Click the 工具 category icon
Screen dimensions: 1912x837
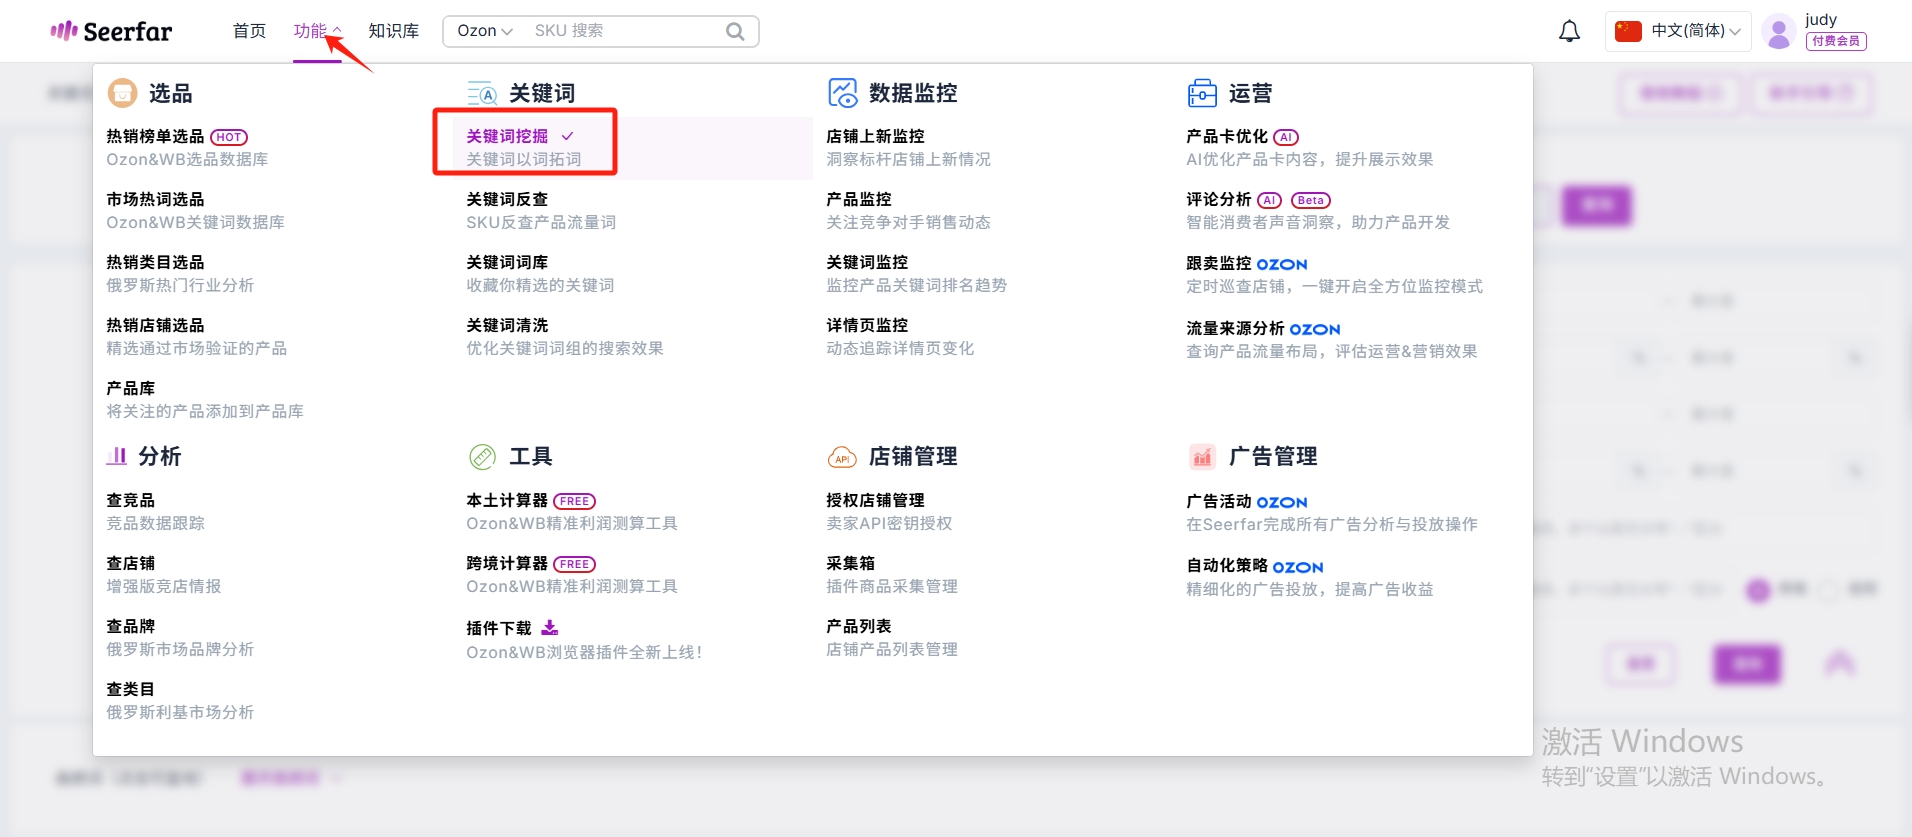tap(483, 457)
